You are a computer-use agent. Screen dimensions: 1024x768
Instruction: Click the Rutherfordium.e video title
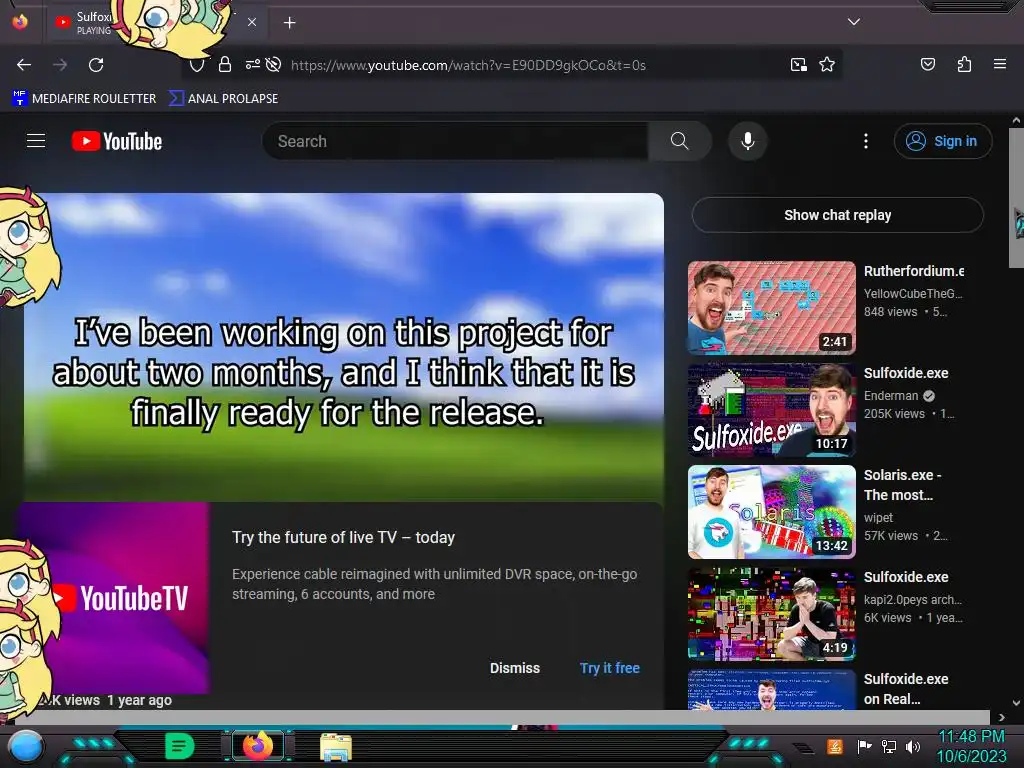click(914, 271)
